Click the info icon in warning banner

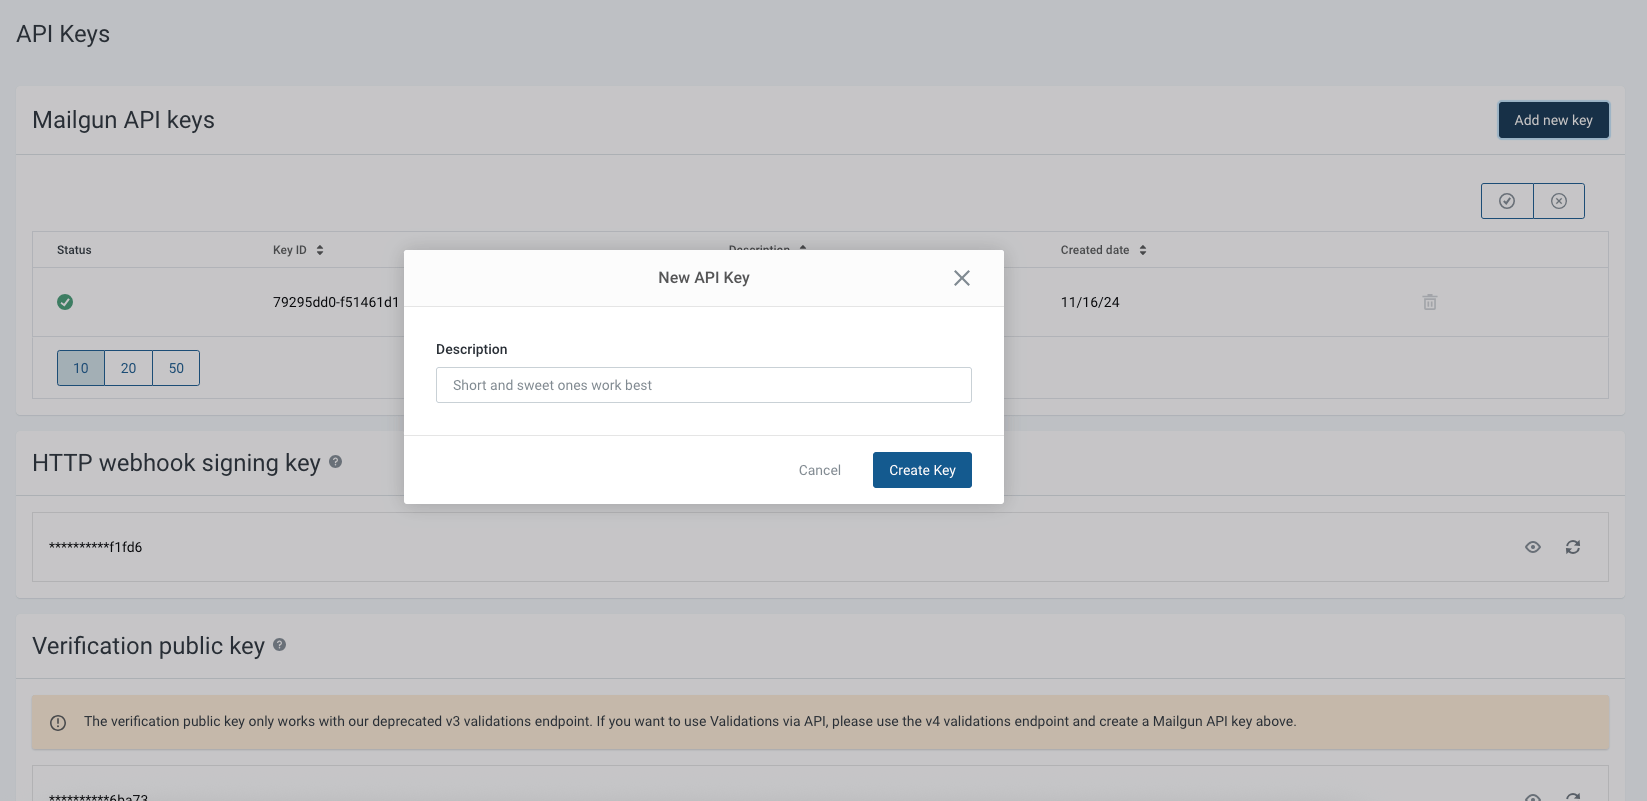coord(58,723)
